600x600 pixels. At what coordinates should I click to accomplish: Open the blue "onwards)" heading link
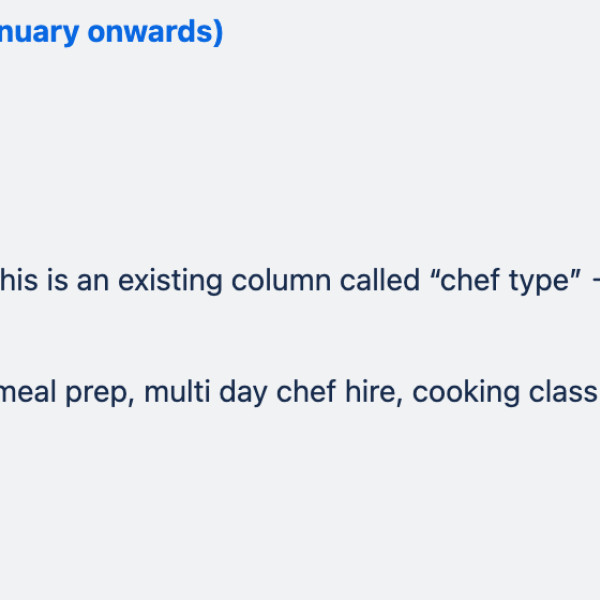coord(155,32)
